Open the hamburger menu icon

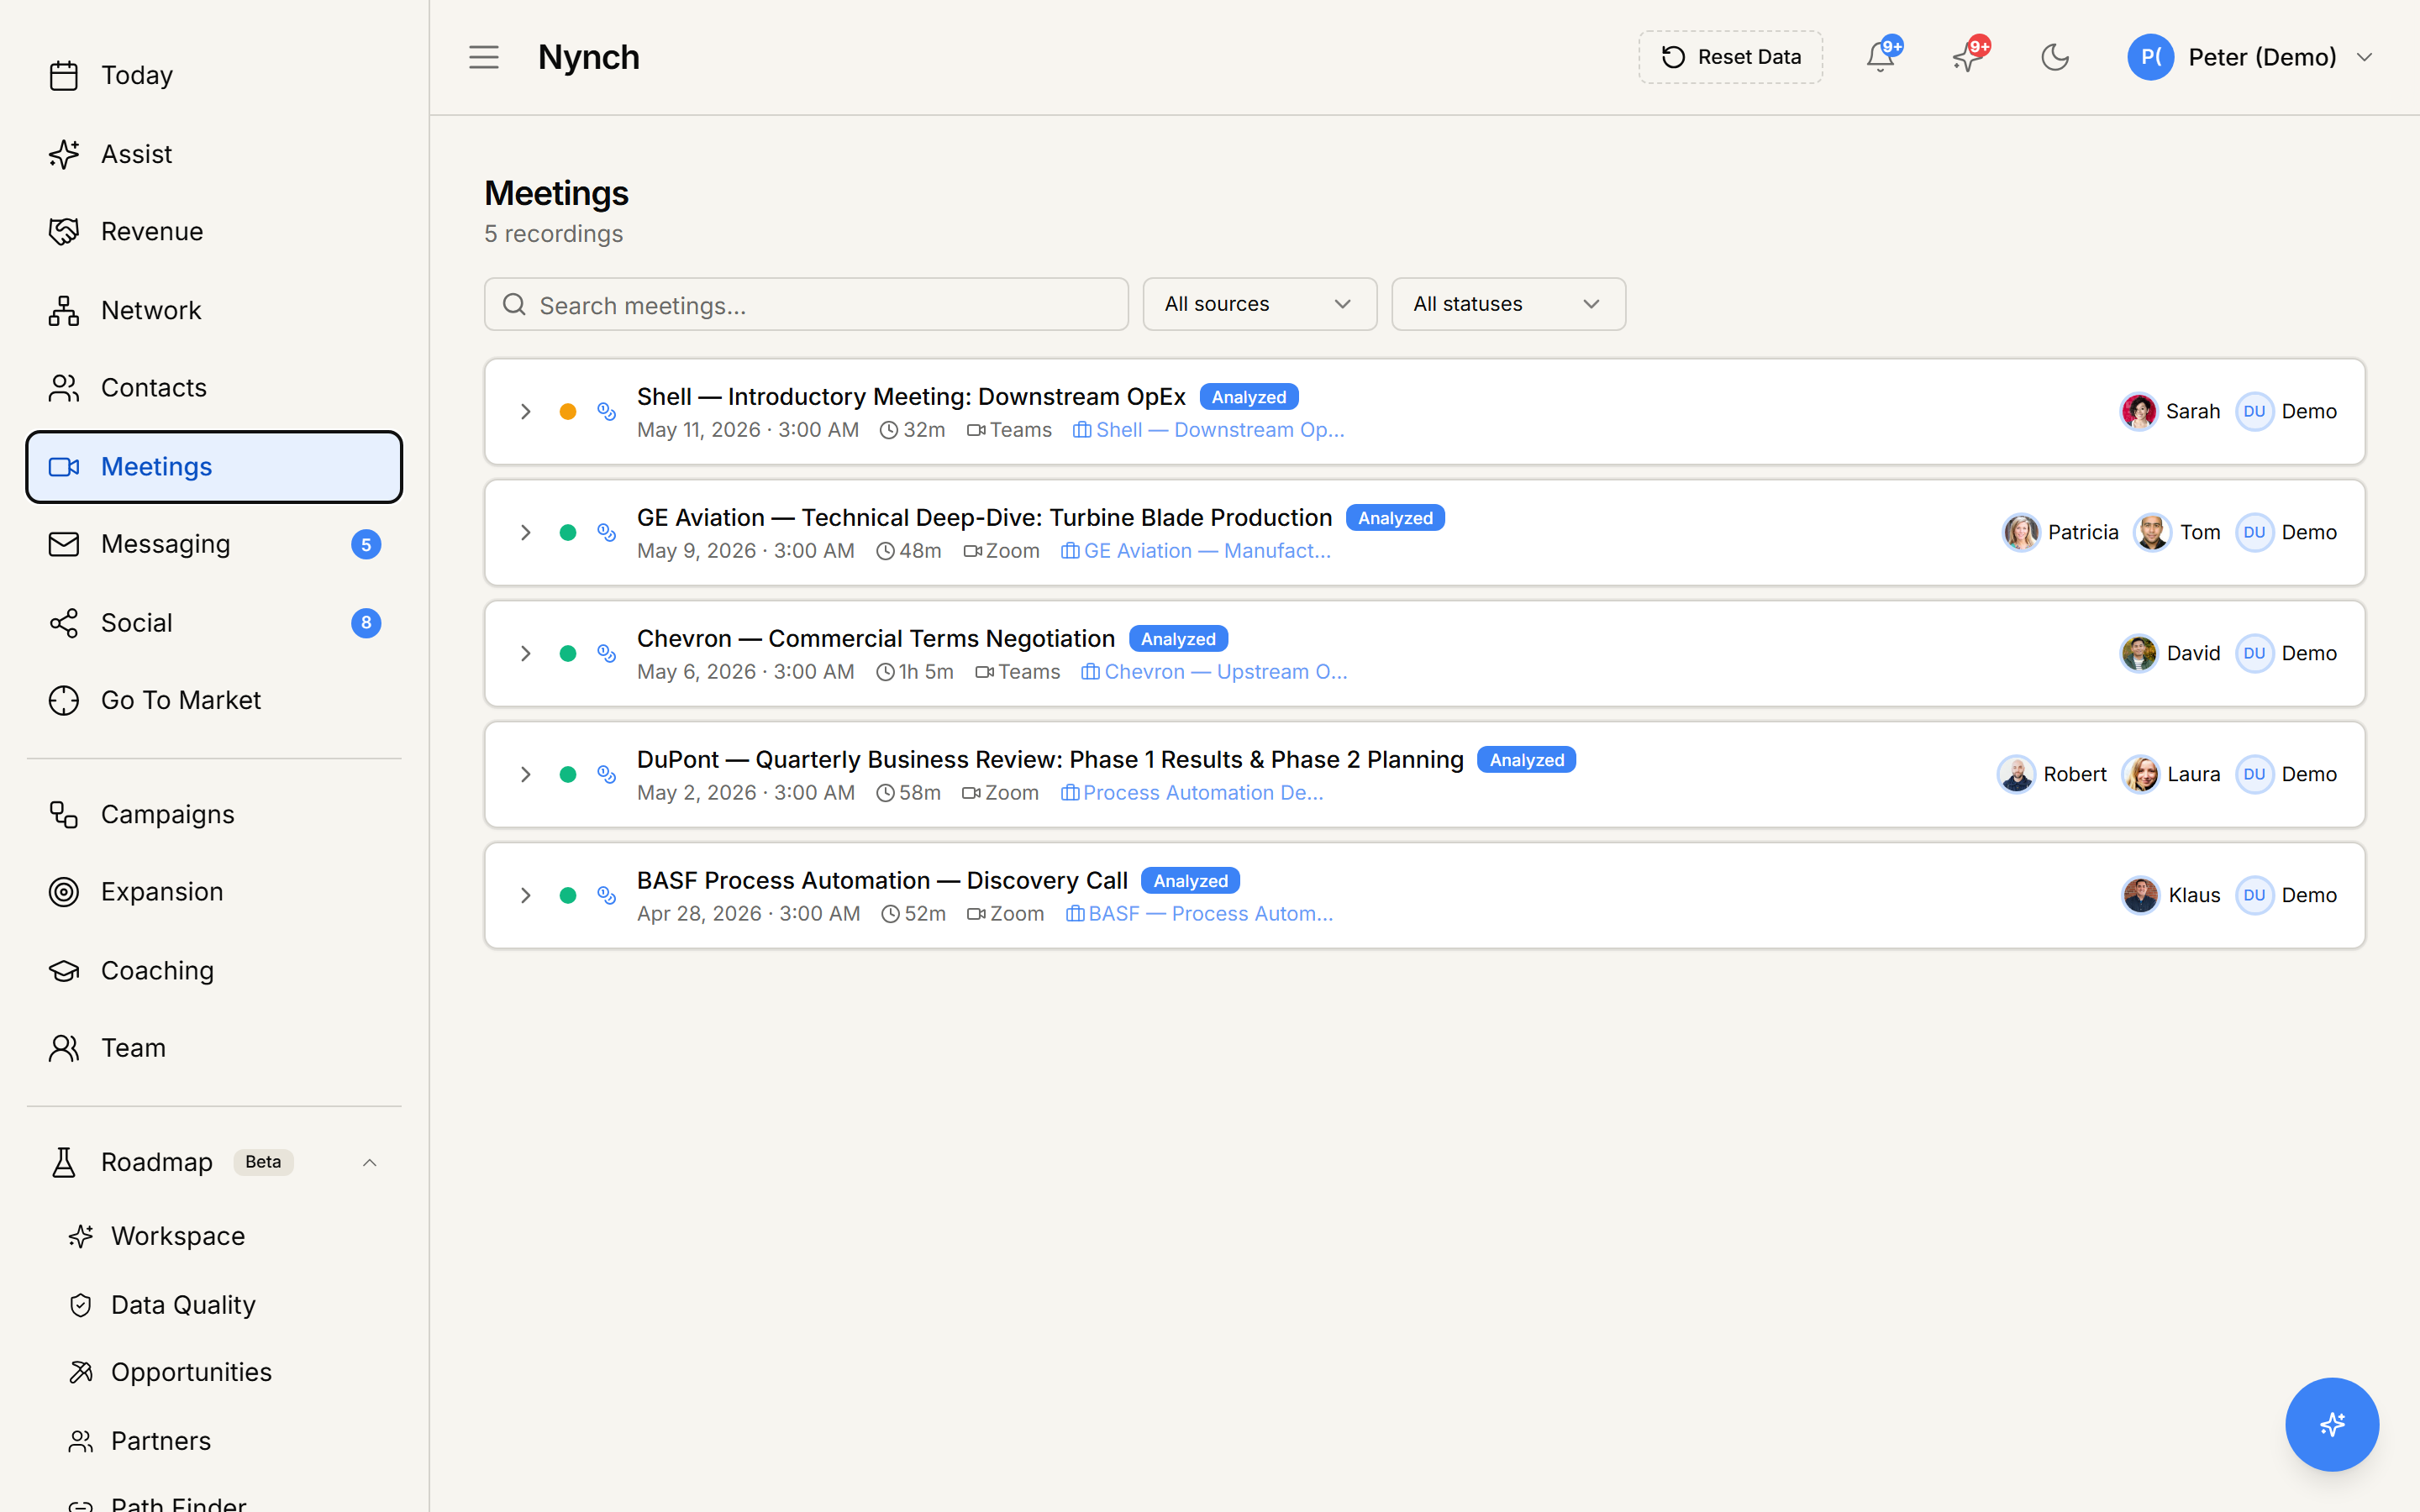click(483, 57)
